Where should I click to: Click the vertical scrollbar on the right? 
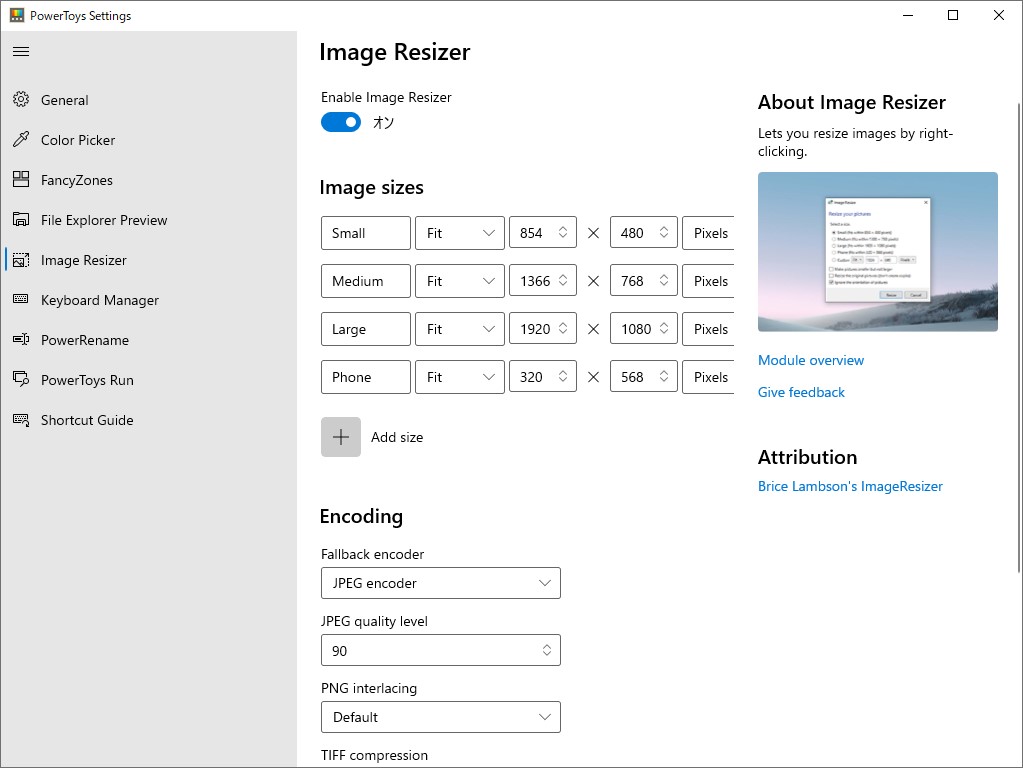(x=1019, y=338)
